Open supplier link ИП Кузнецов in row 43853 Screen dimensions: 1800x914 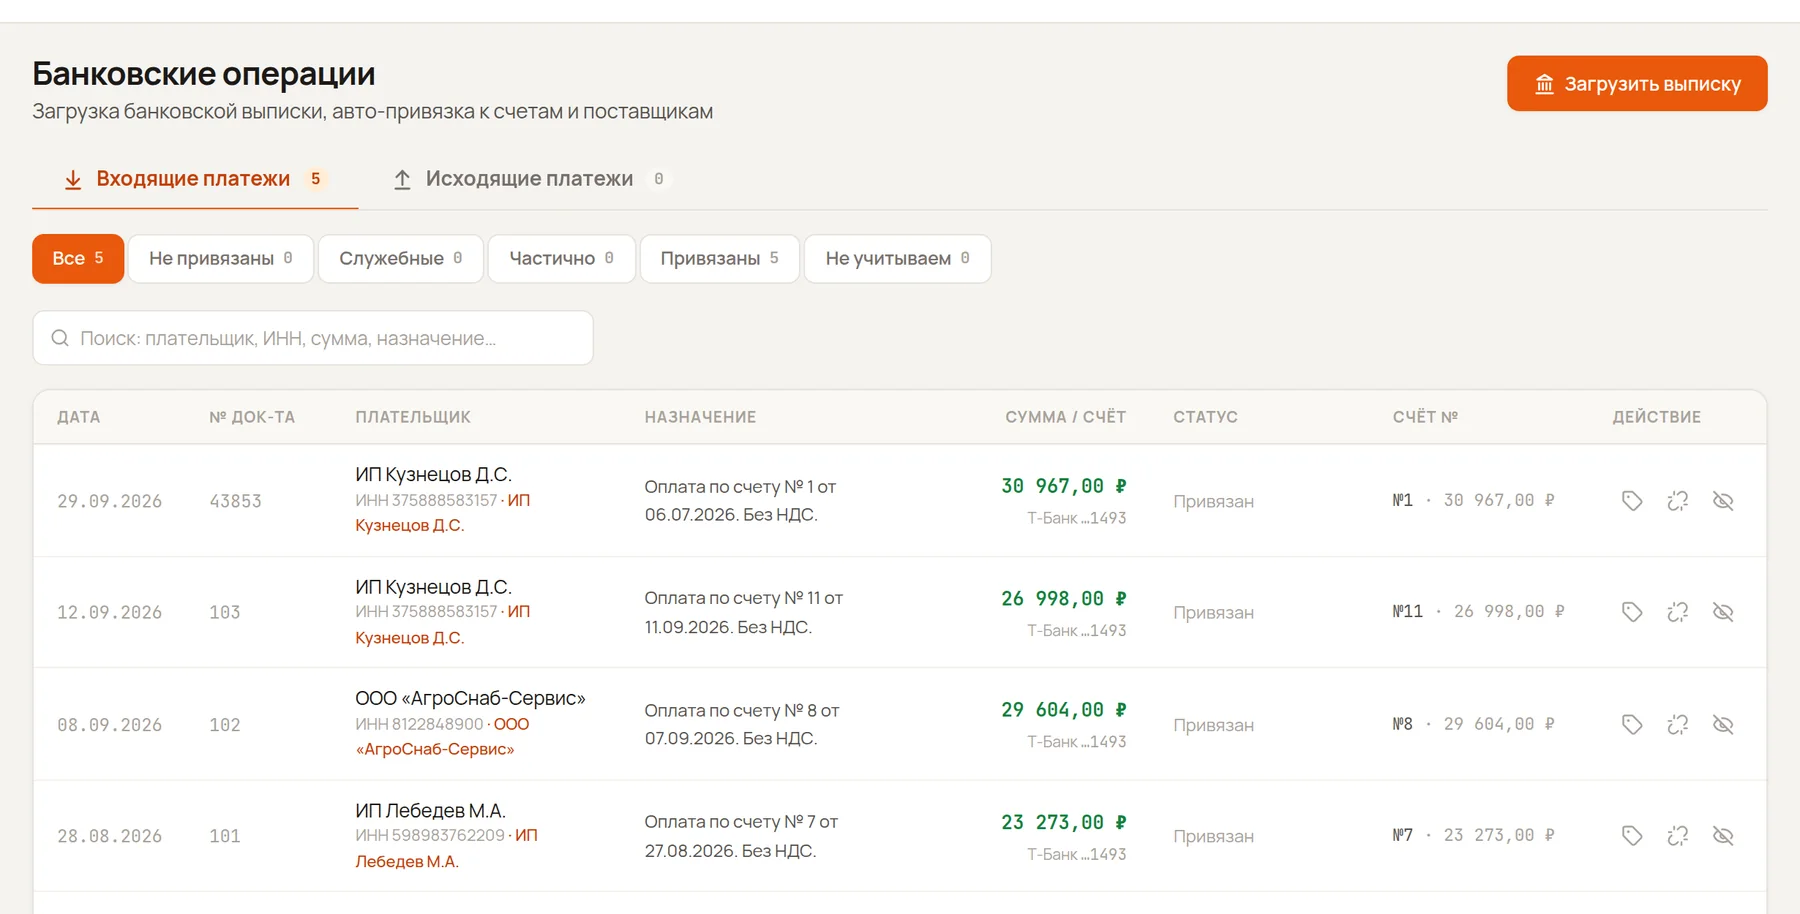pos(442,512)
